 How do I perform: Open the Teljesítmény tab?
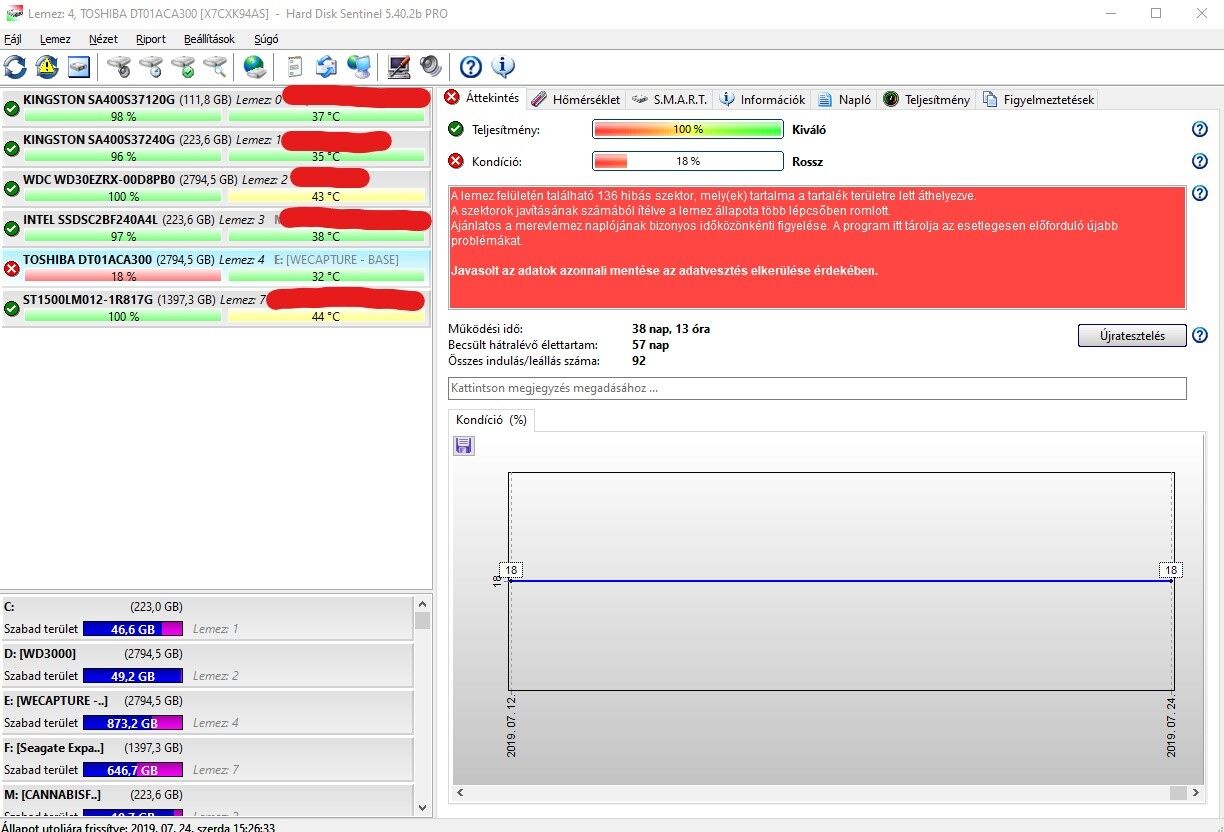coord(927,99)
